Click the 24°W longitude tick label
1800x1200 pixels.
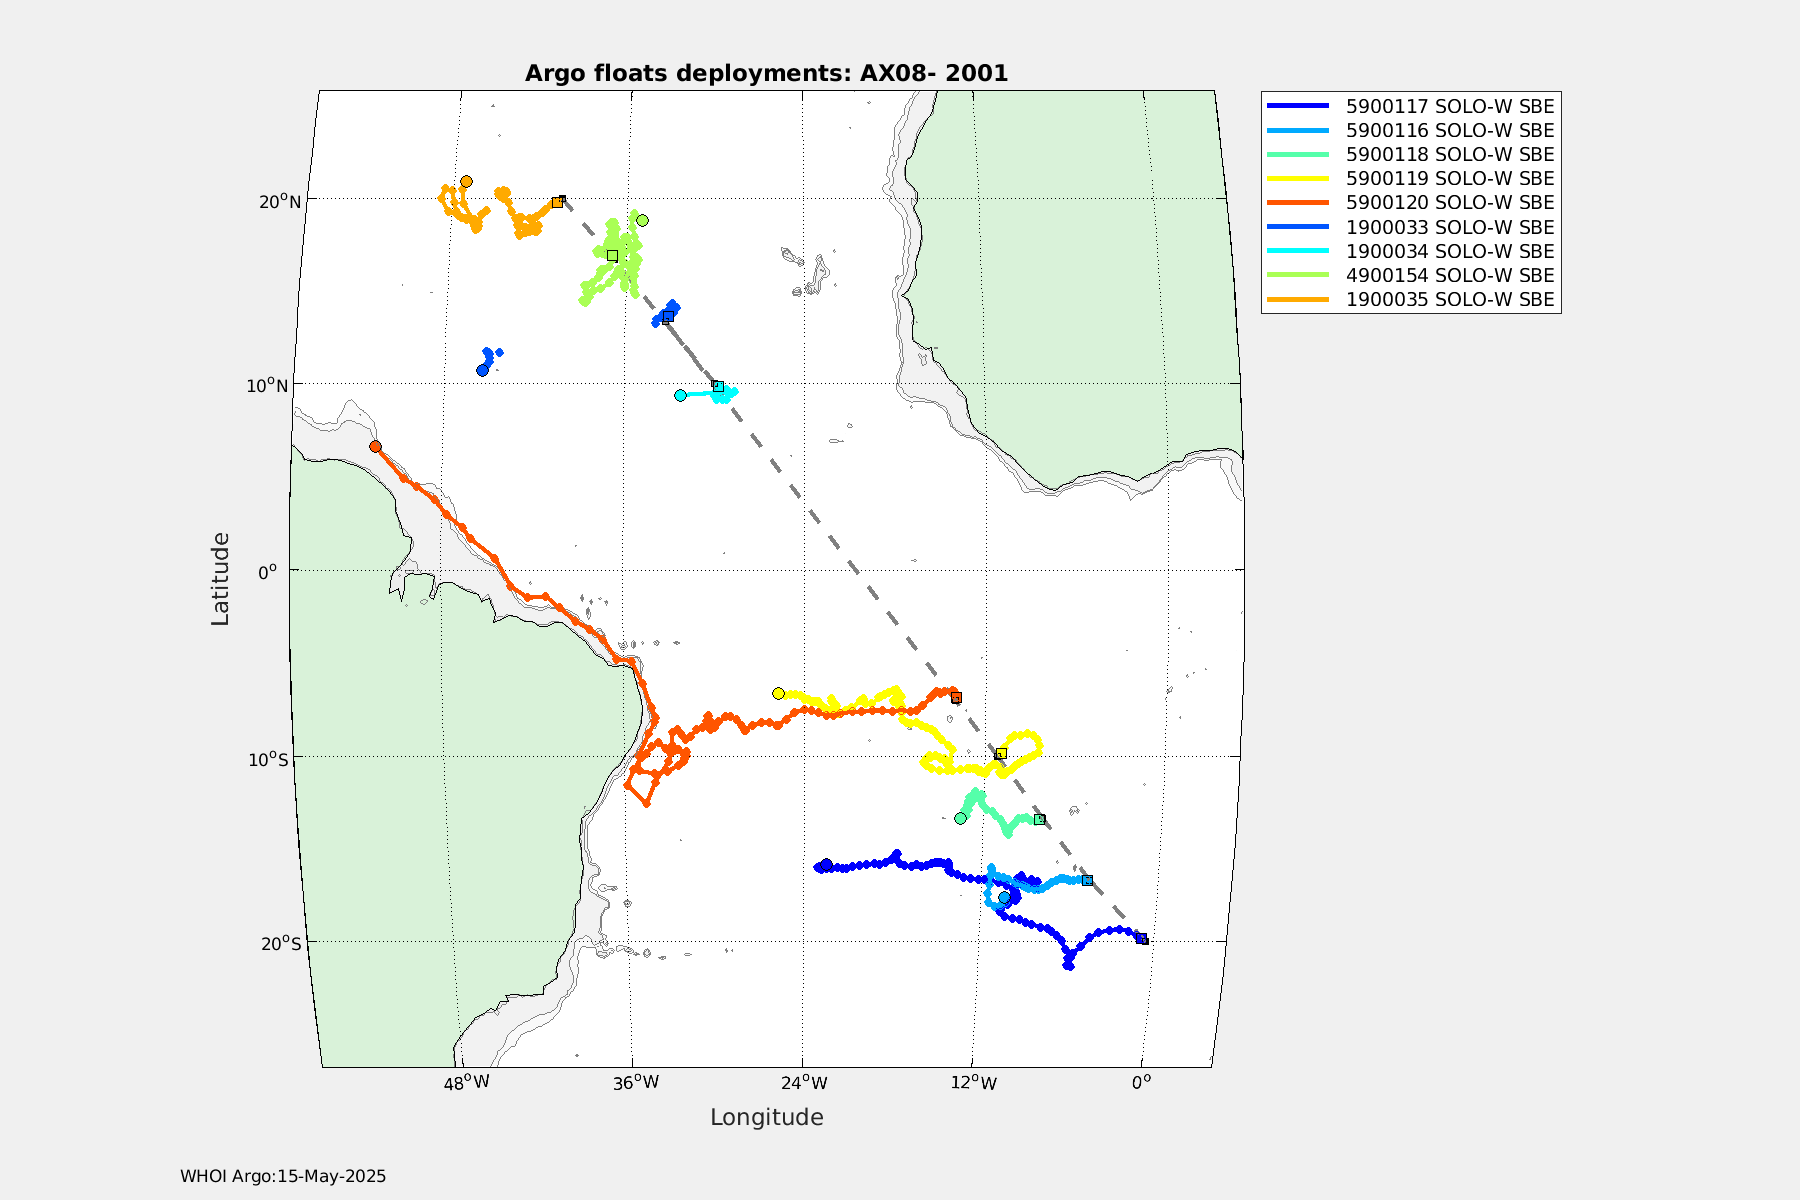point(805,1083)
